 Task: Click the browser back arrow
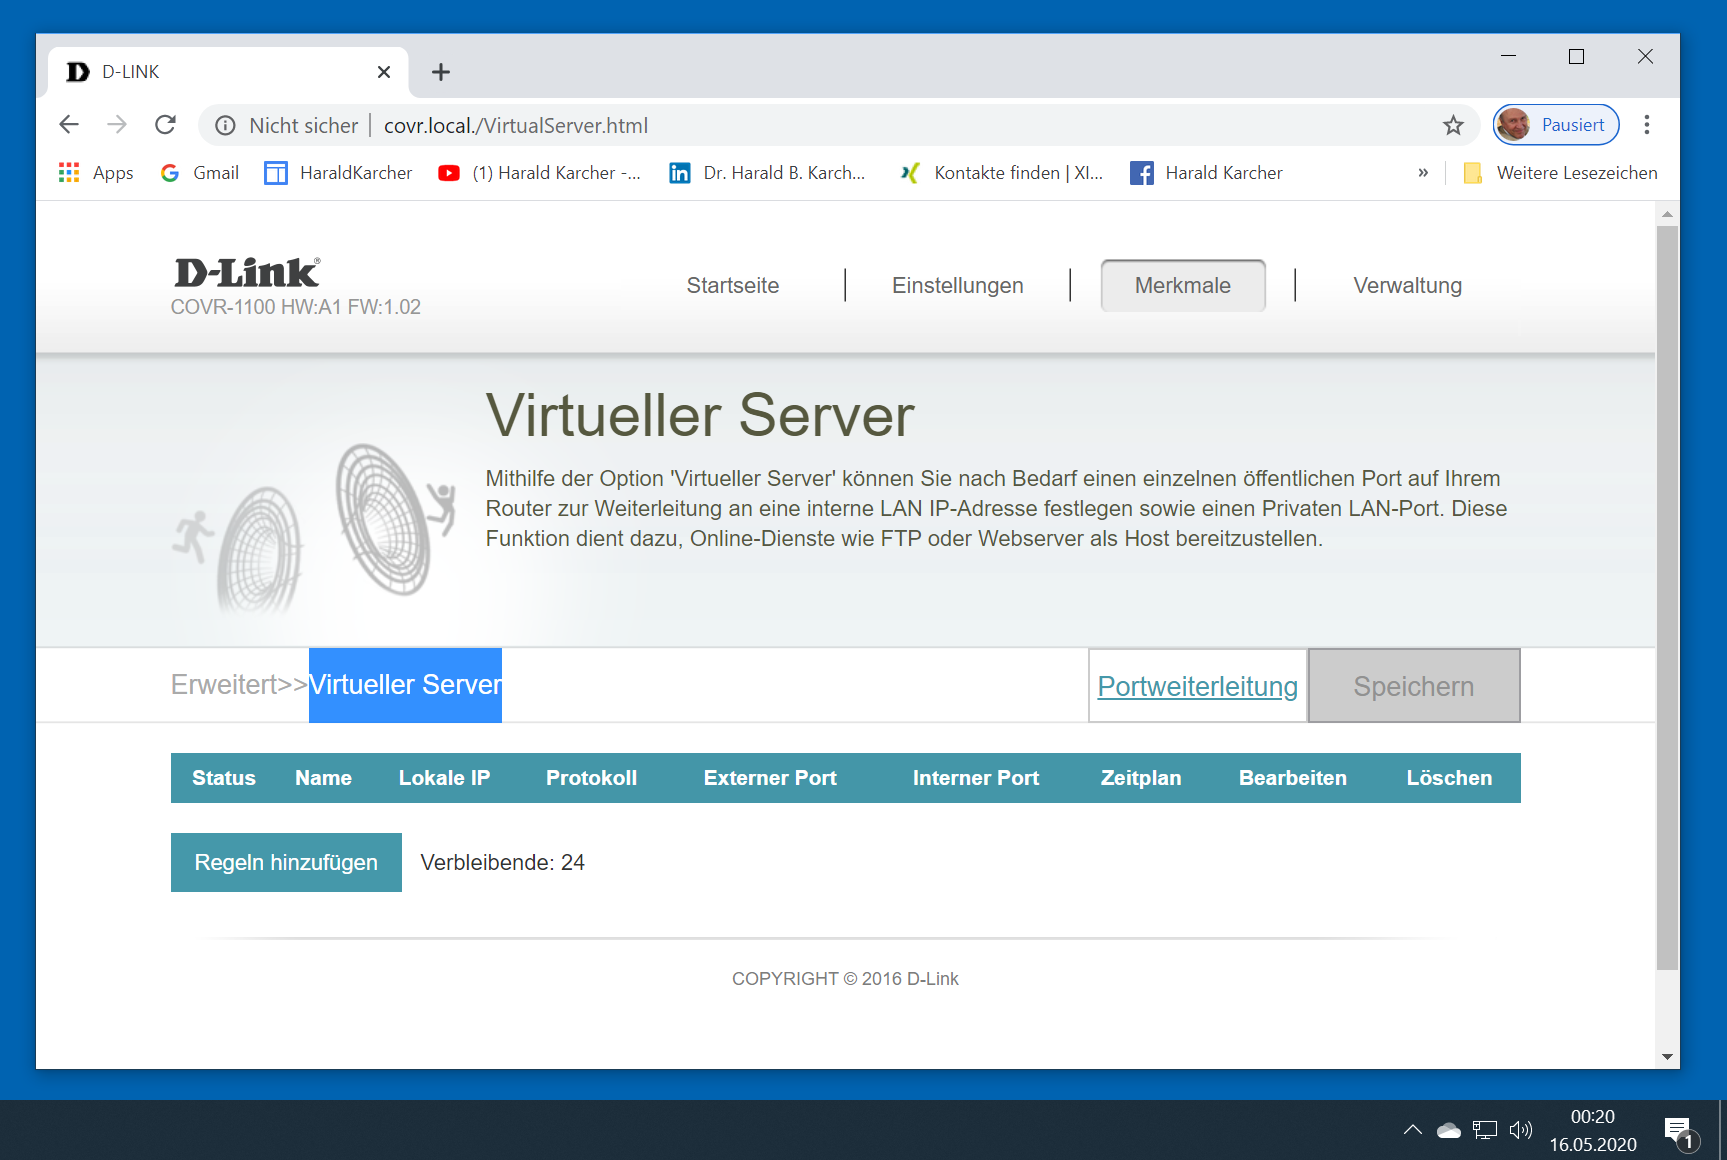click(69, 125)
